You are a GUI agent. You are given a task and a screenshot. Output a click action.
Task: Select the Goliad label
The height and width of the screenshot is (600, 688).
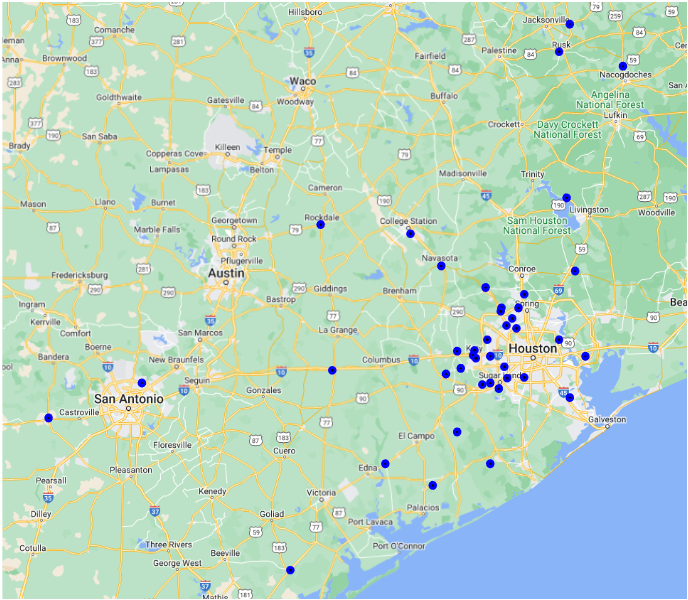pyautogui.click(x=272, y=514)
